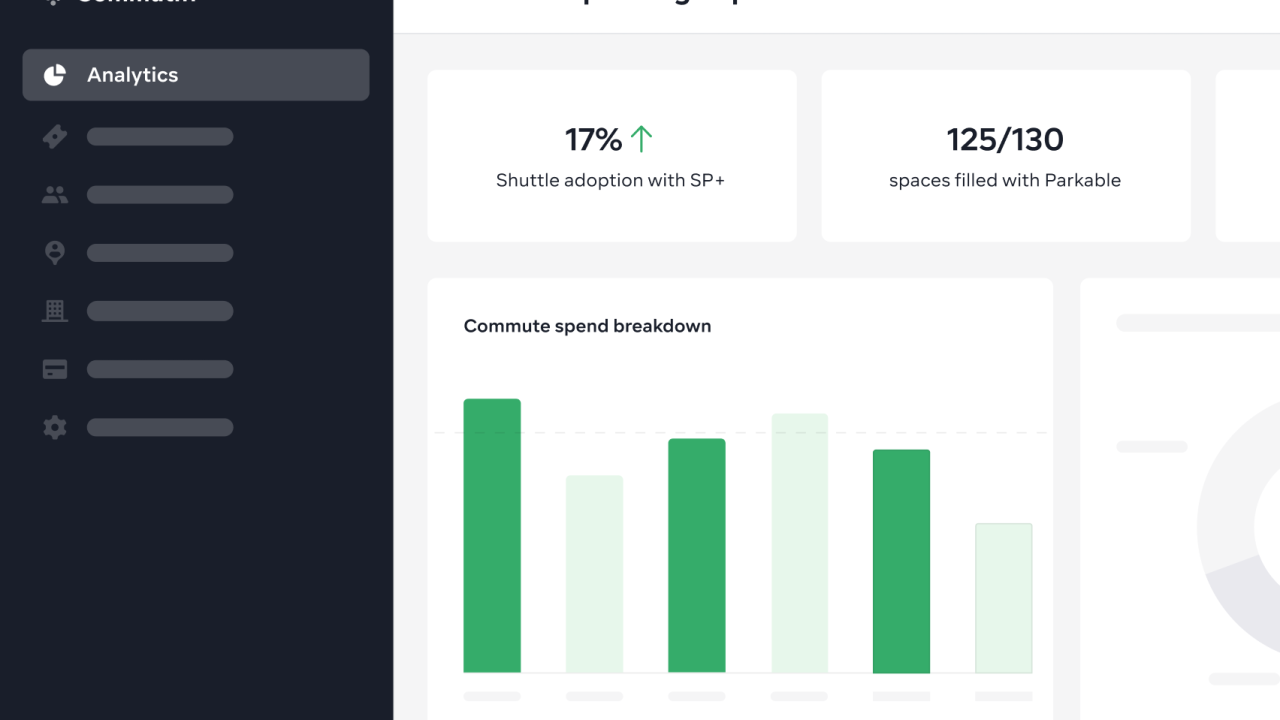1280x720 pixels.
Task: Select the payment card icon in the sidebar
Action: point(55,368)
